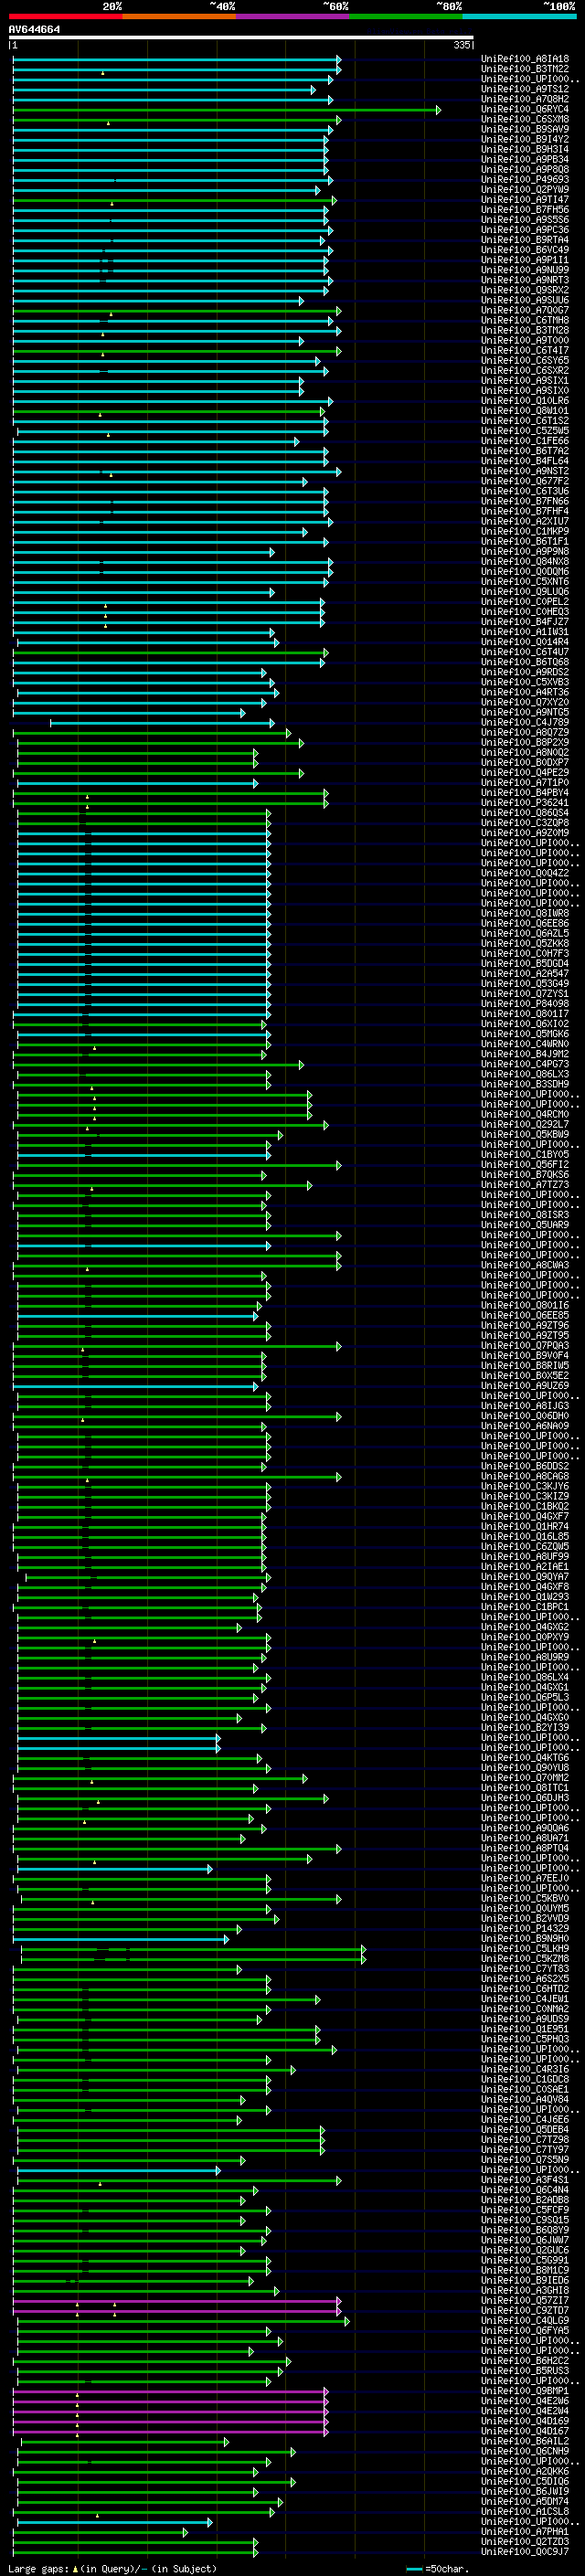Click the red ~20% identity legend bar
Image resolution: width=585 pixels, height=2576 pixels.
66,16
